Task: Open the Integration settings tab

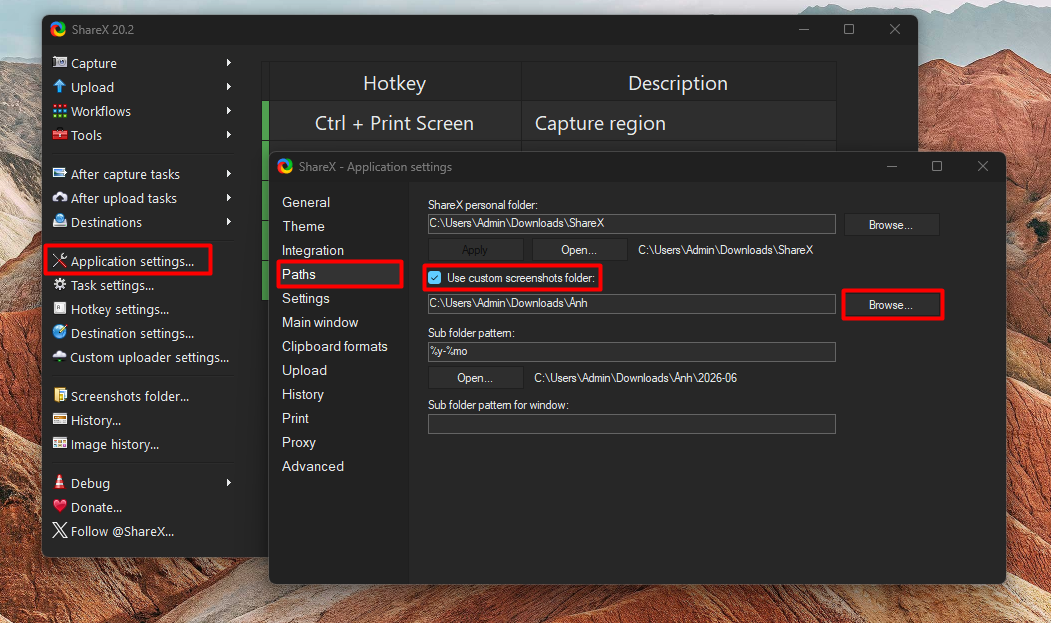Action: [312, 250]
